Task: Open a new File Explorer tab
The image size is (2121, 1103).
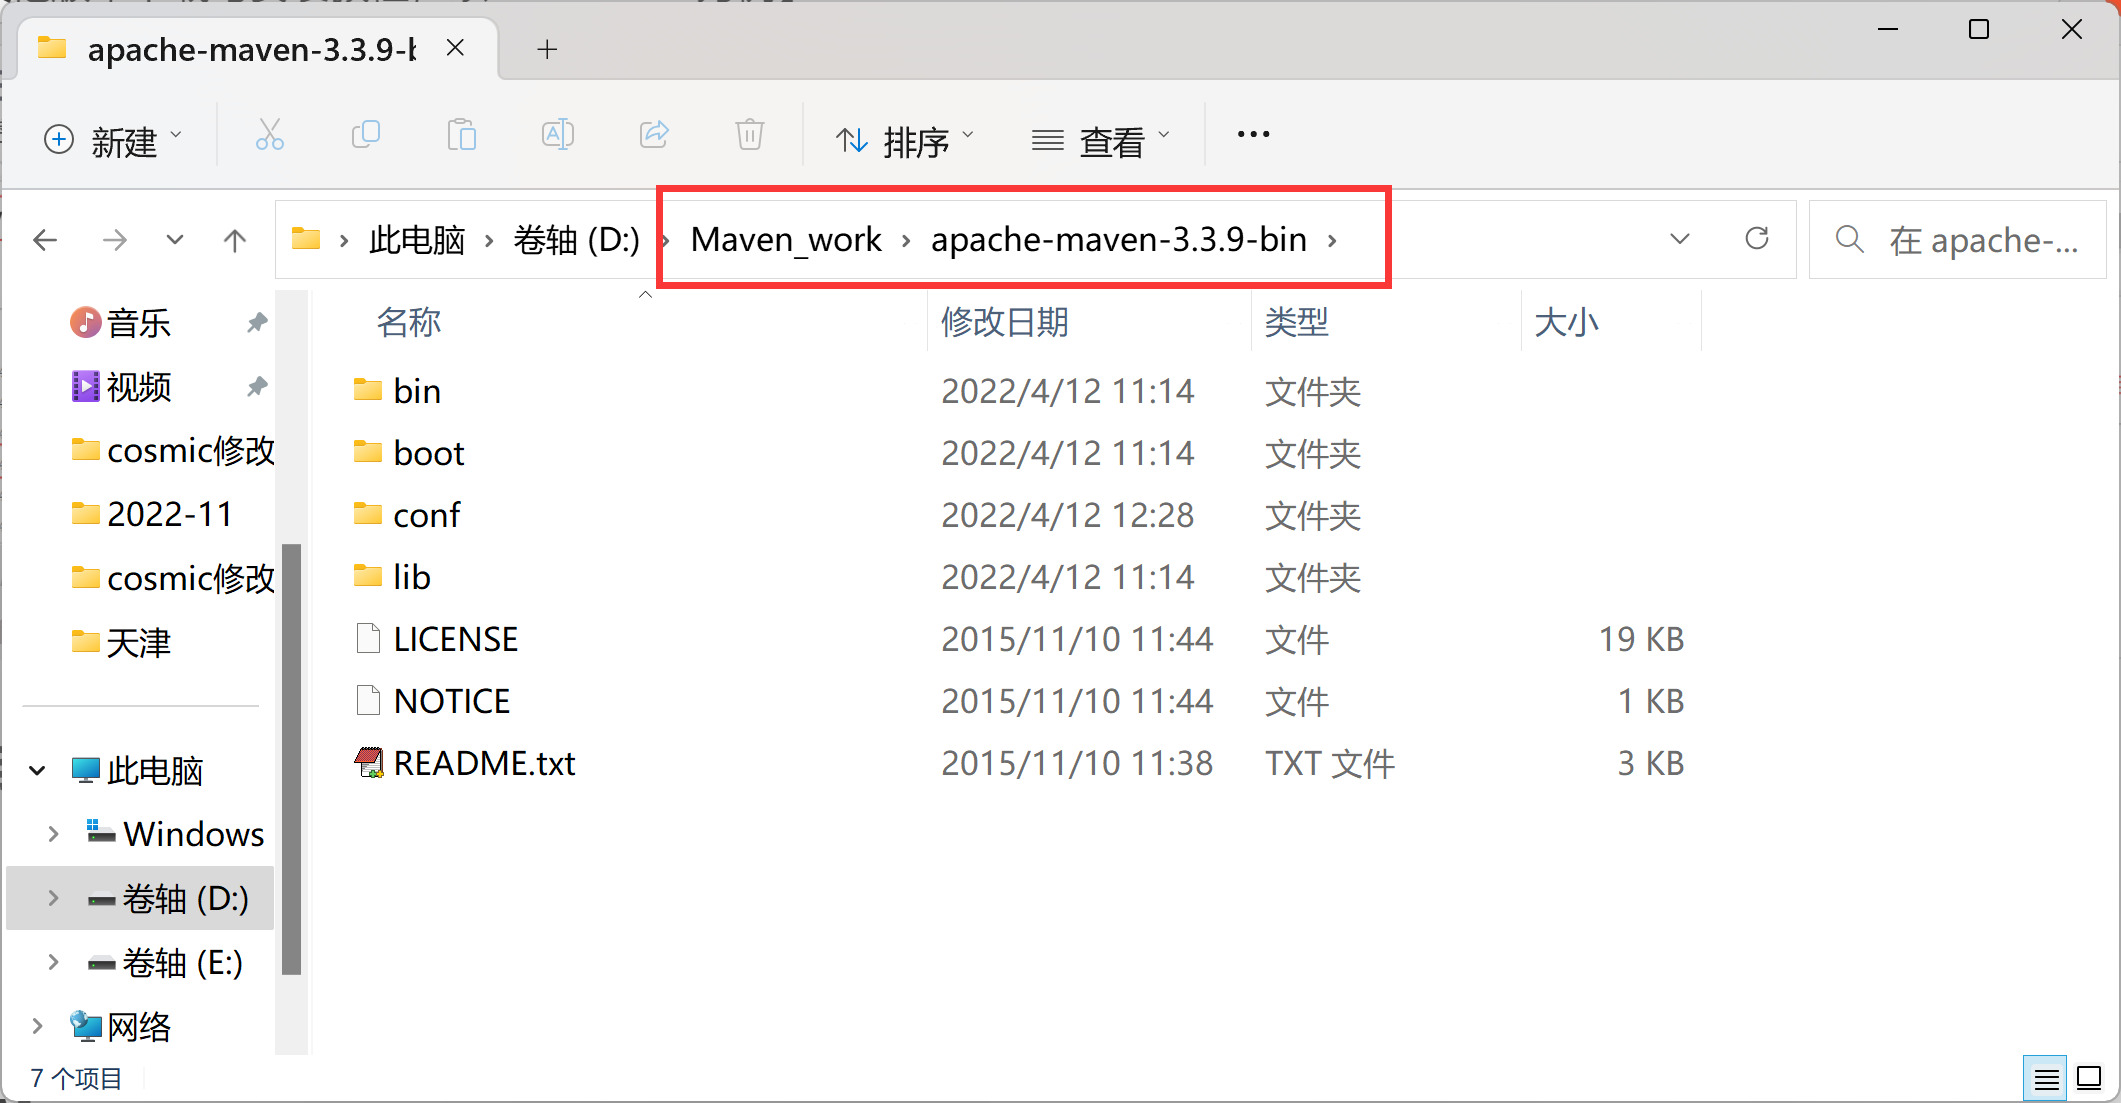Action: point(546,48)
